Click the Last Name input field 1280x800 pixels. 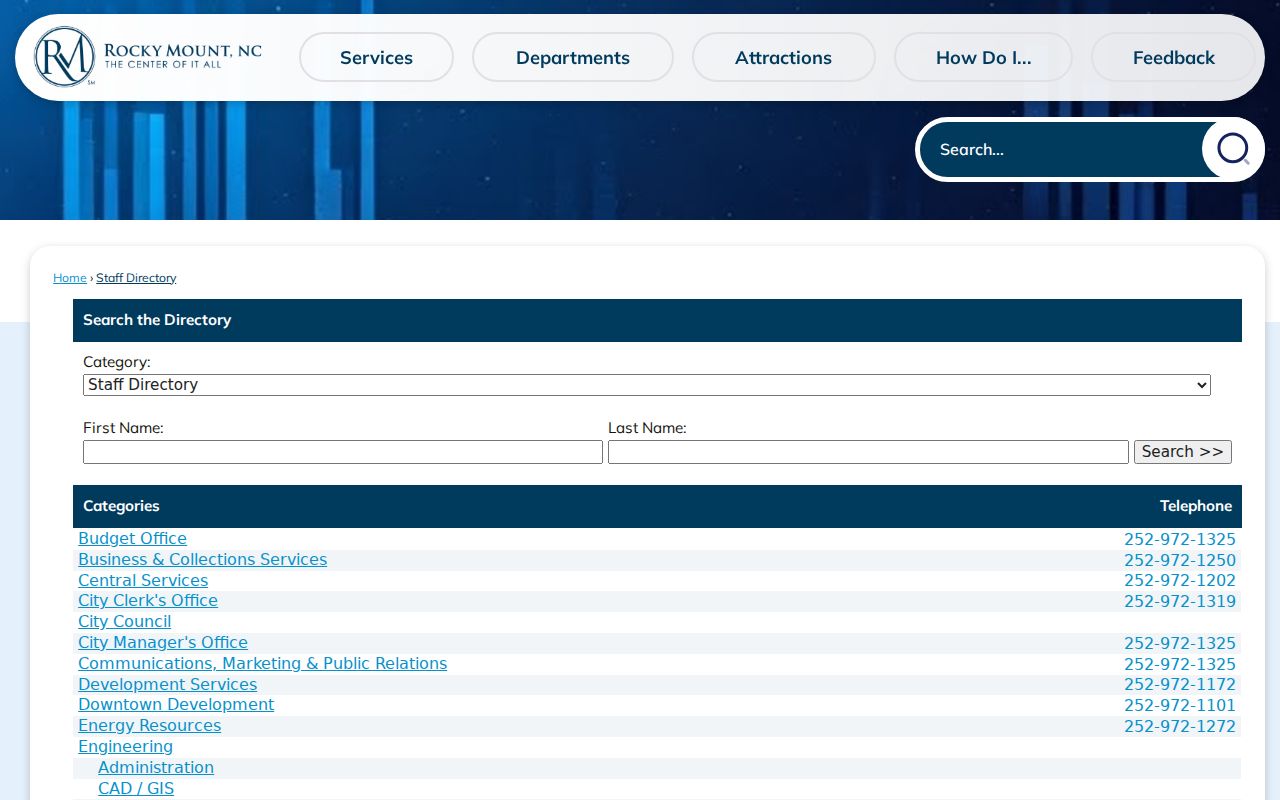pos(868,452)
